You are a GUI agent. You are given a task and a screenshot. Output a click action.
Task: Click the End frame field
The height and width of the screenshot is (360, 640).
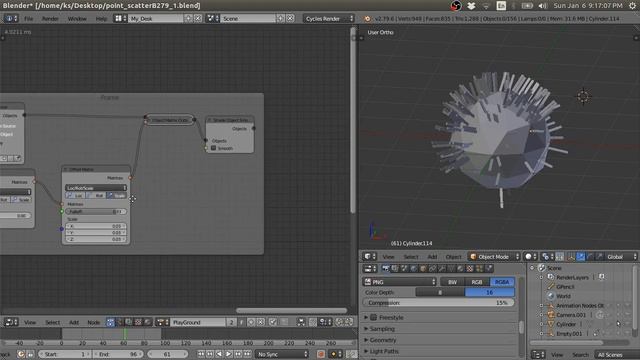(x=118, y=354)
